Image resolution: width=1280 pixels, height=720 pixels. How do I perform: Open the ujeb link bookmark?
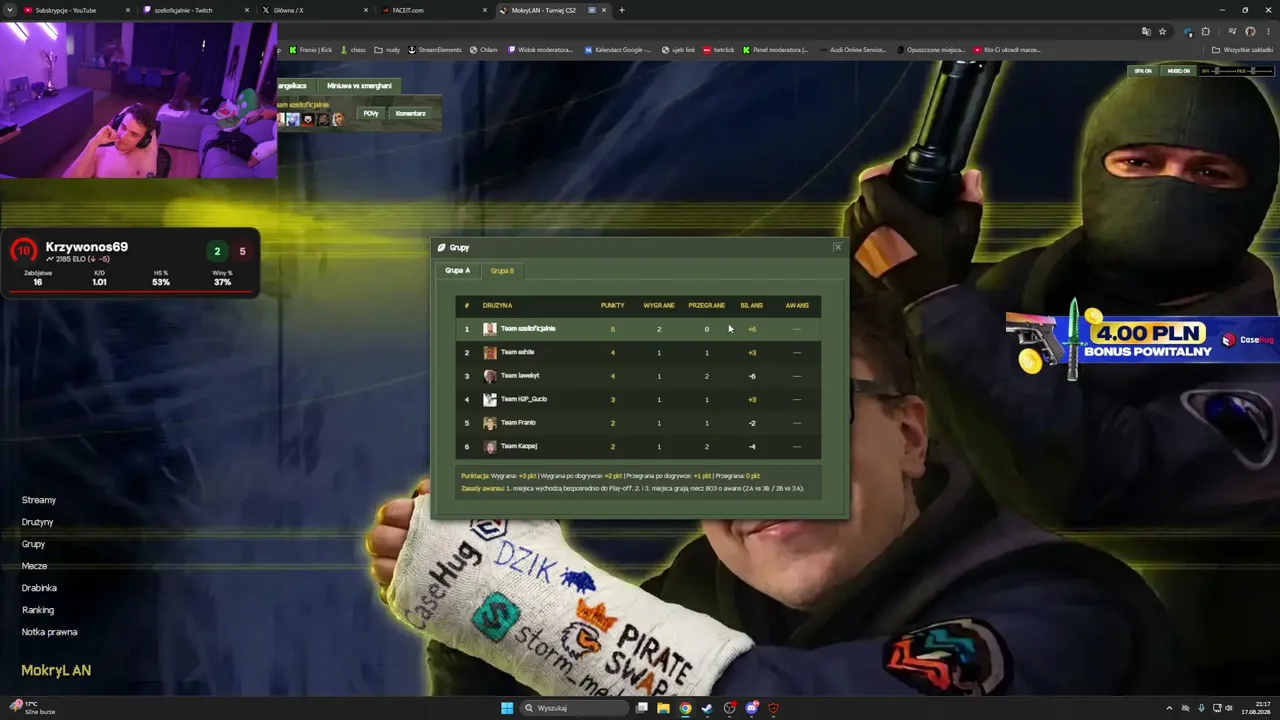pos(679,50)
